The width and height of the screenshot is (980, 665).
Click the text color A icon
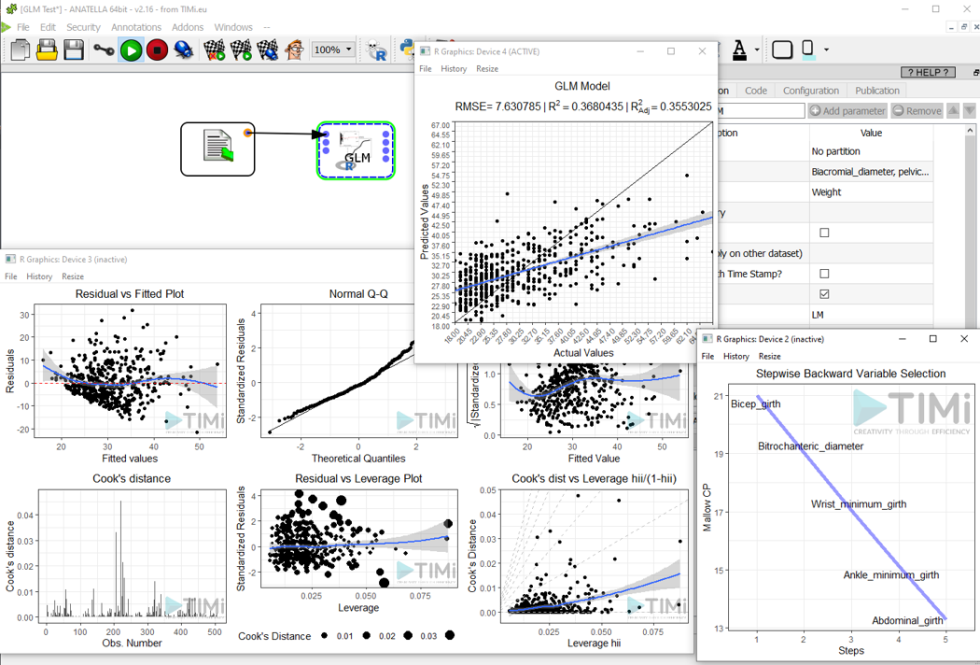click(739, 49)
